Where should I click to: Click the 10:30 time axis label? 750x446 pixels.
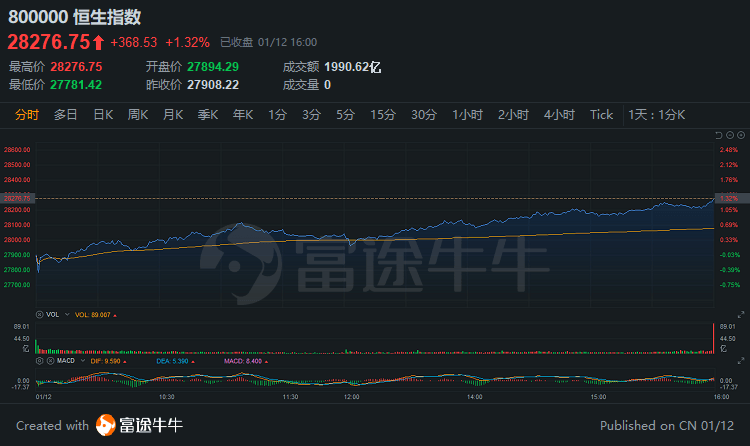tap(166, 397)
